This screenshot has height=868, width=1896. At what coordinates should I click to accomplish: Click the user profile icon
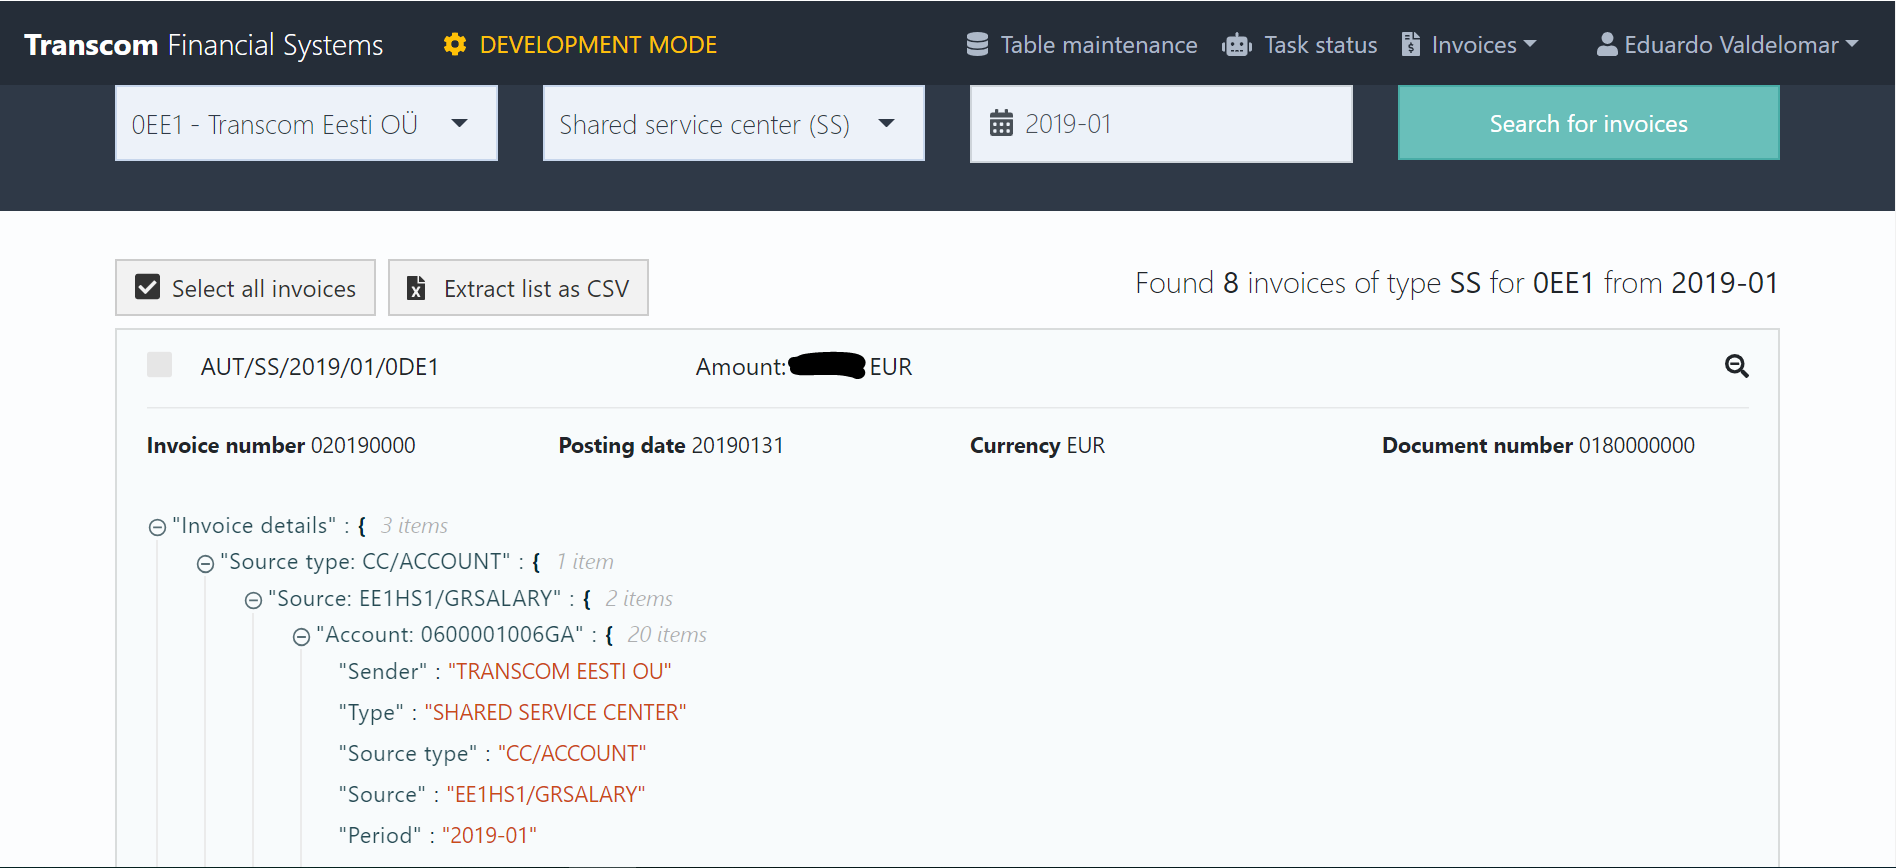click(1607, 45)
